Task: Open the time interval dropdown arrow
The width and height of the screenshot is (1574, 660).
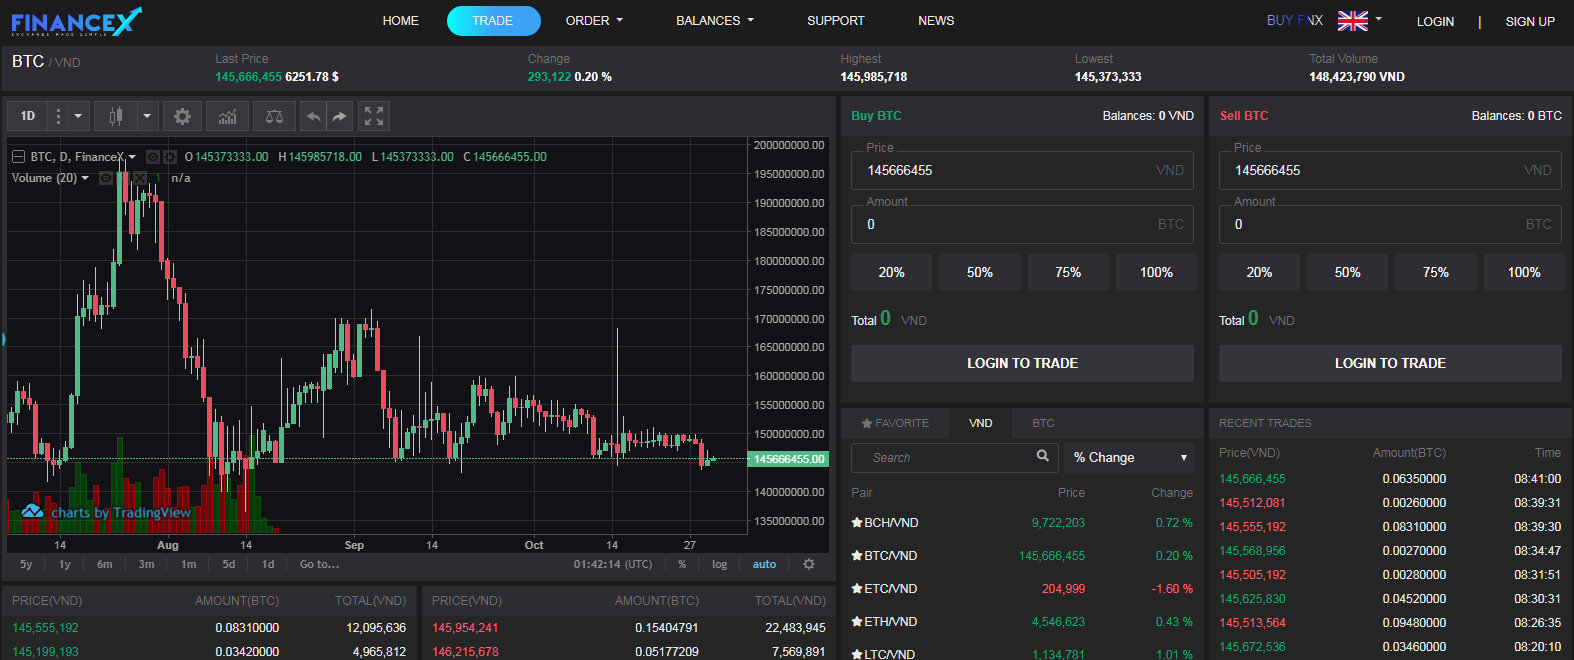Action: [78, 116]
